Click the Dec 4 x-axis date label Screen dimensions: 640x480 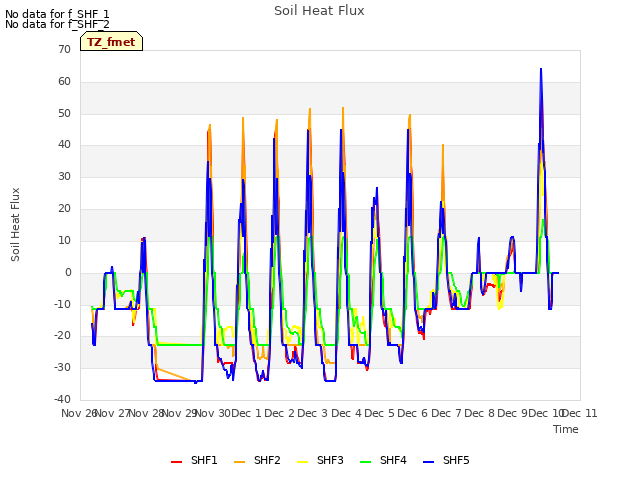(346, 413)
